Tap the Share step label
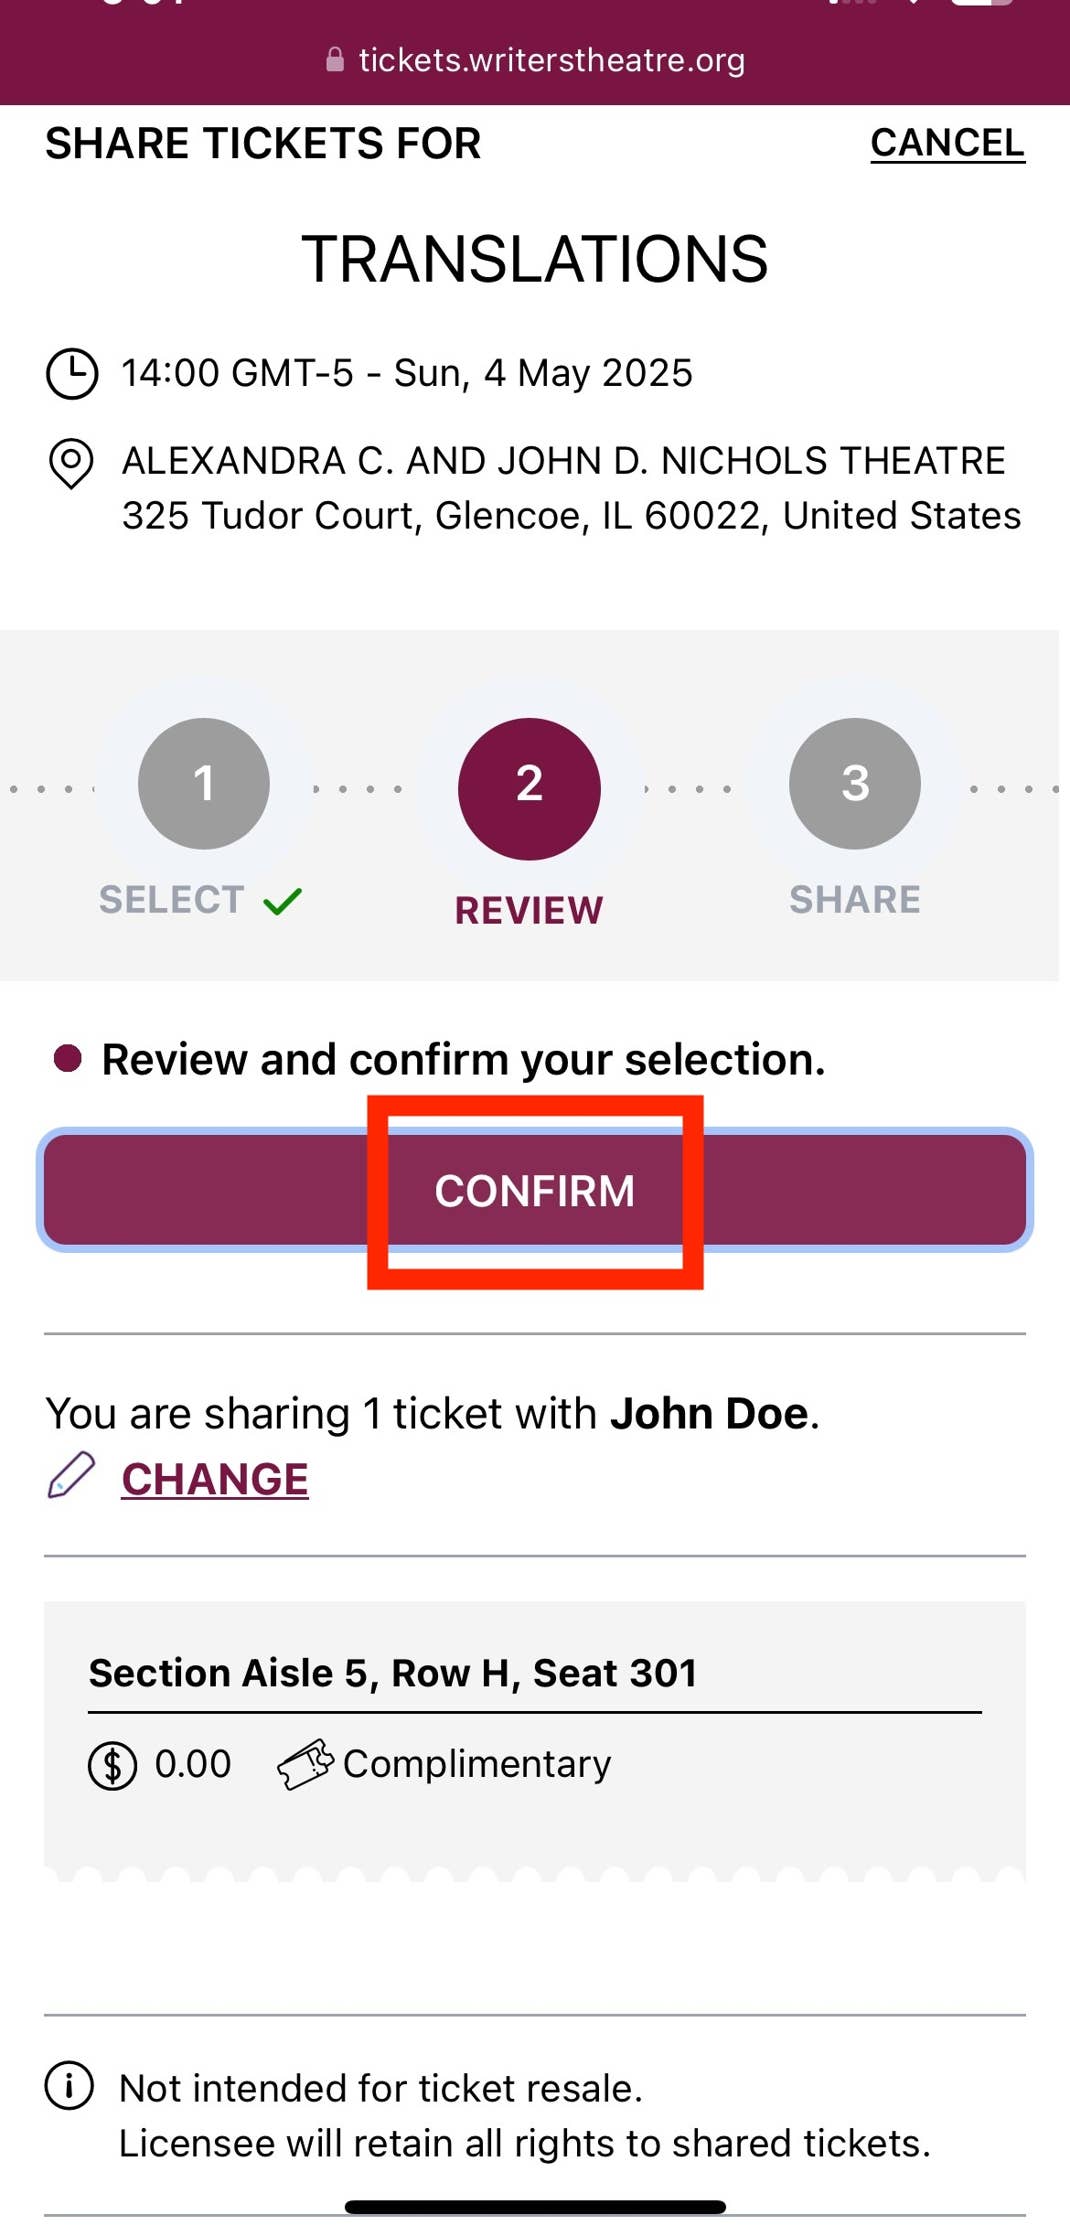The image size is (1070, 2236). [x=854, y=899]
